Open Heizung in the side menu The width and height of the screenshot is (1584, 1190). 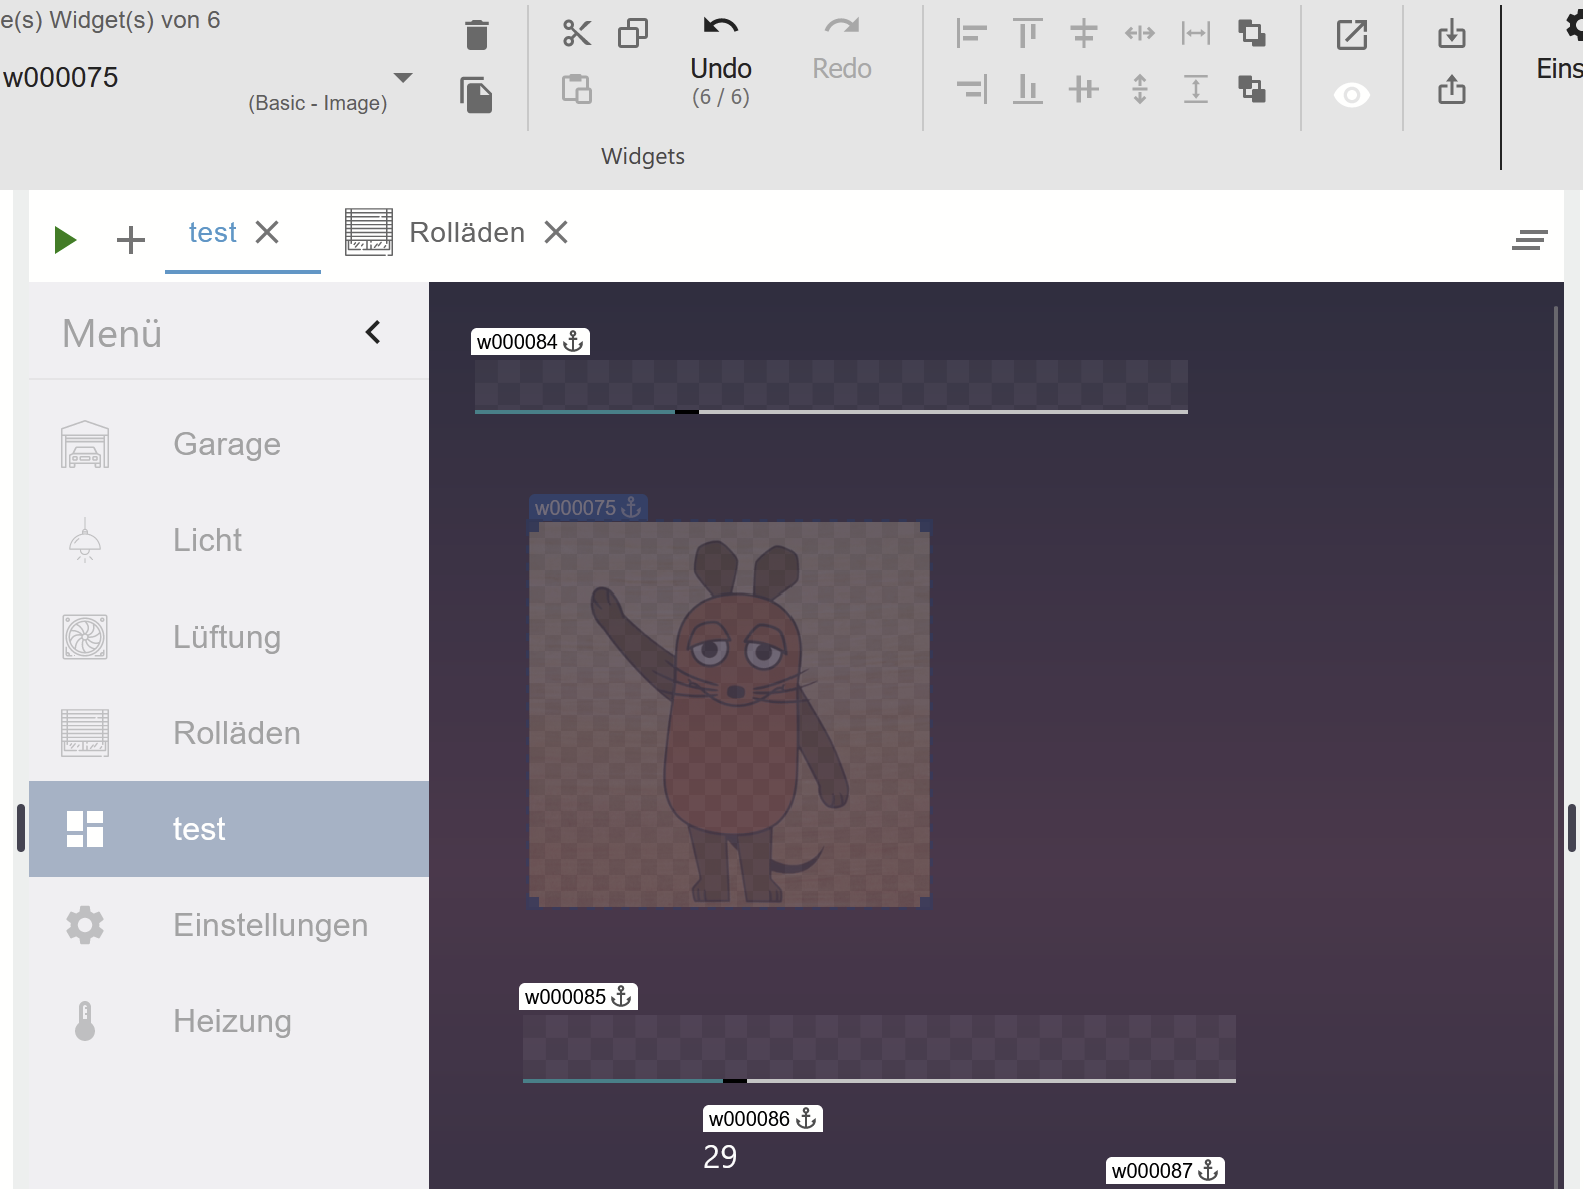point(229,1021)
